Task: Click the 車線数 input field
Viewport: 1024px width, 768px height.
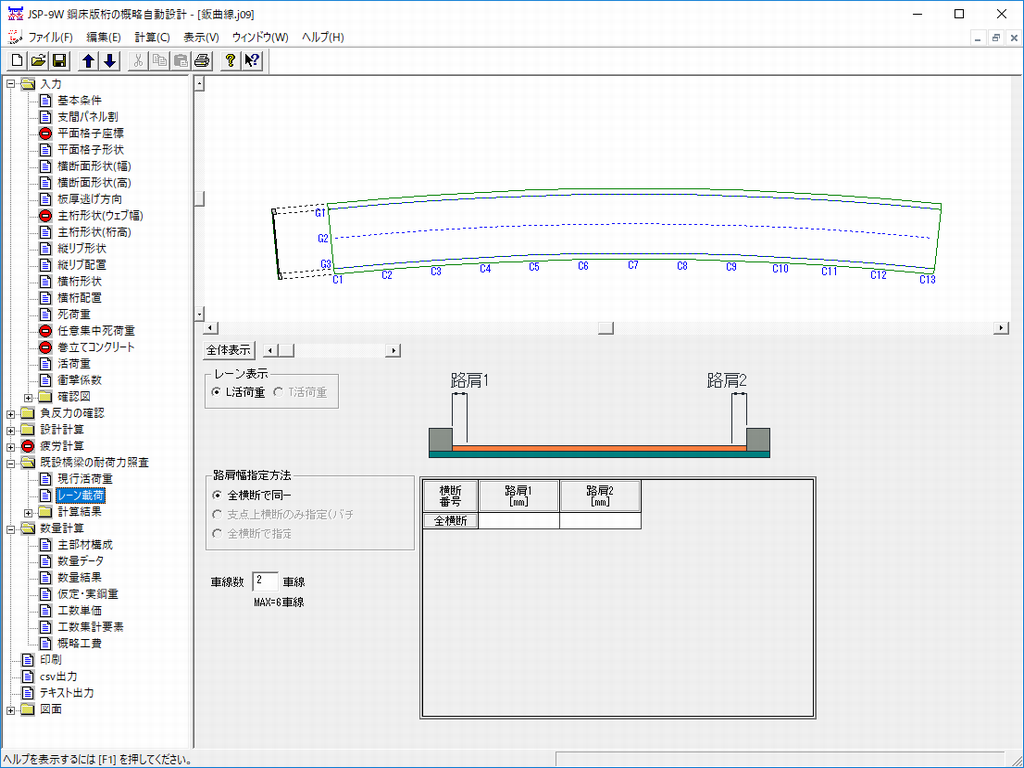Action: pyautogui.click(x=265, y=581)
